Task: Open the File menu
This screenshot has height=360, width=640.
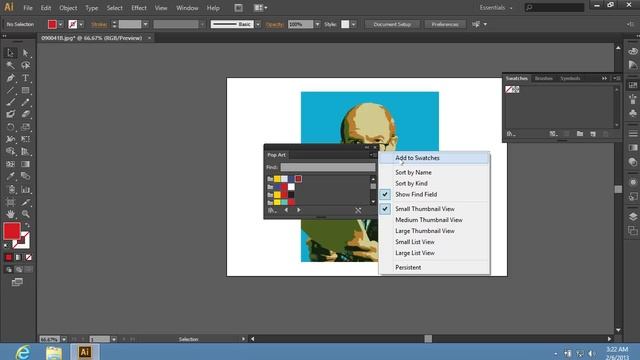Action: point(28,8)
